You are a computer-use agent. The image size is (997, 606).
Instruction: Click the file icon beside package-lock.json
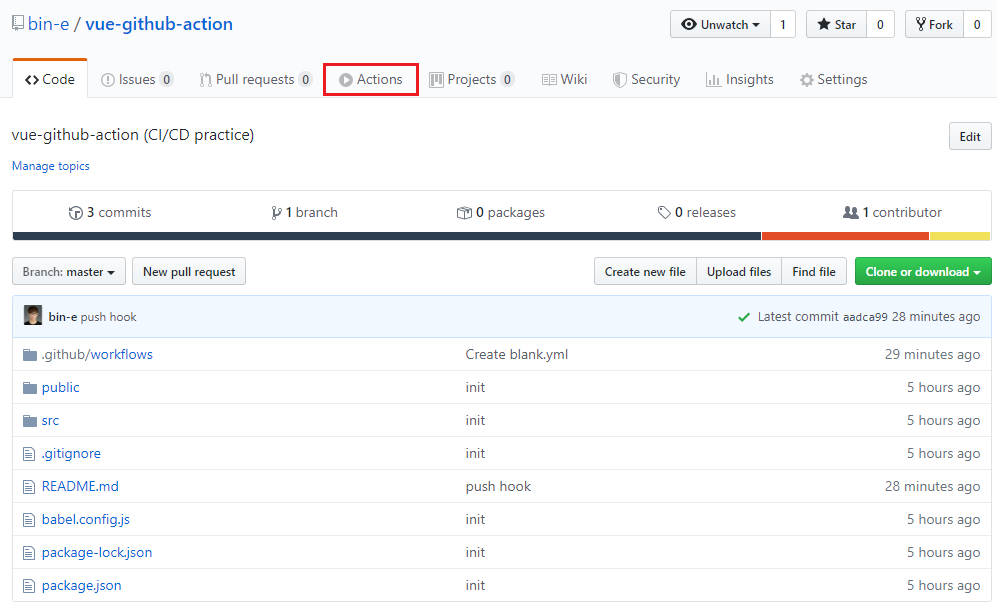29,553
